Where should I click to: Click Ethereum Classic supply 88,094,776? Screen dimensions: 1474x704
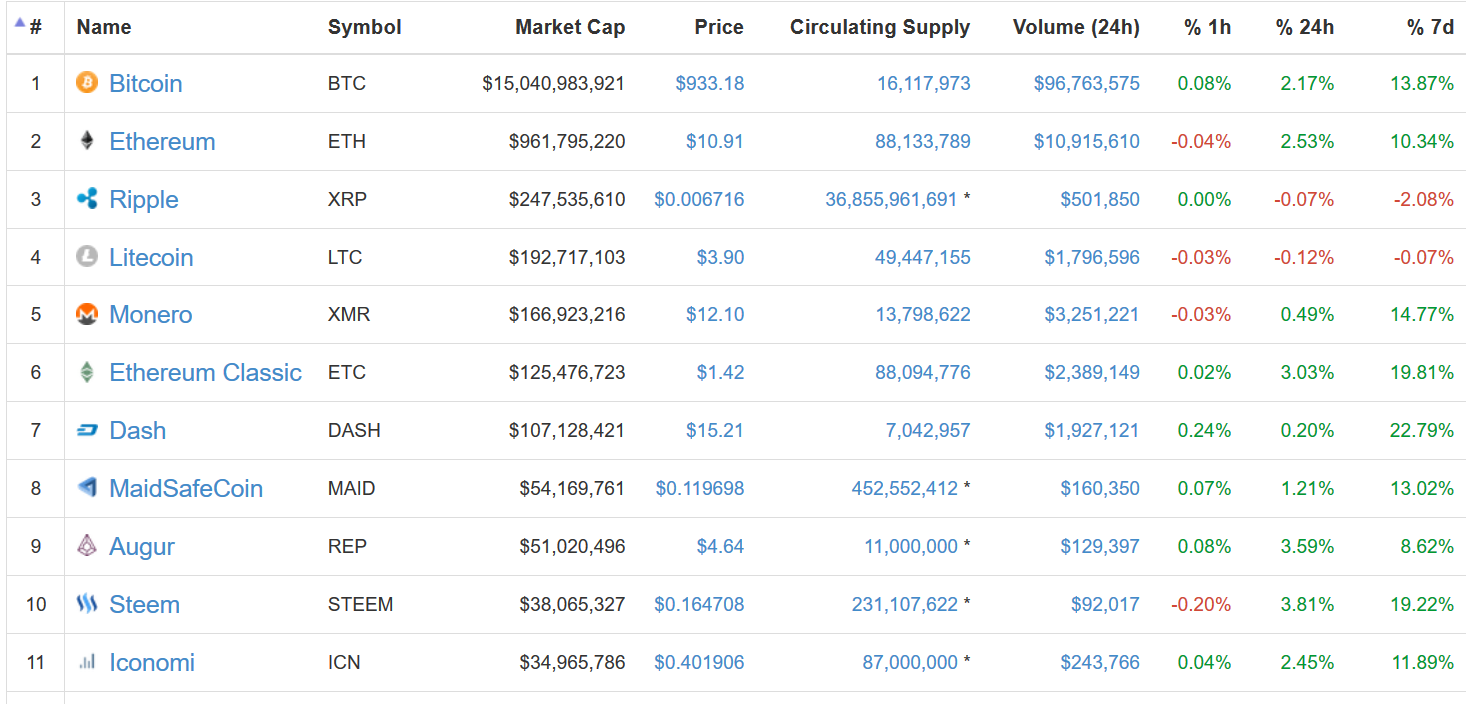pos(923,372)
